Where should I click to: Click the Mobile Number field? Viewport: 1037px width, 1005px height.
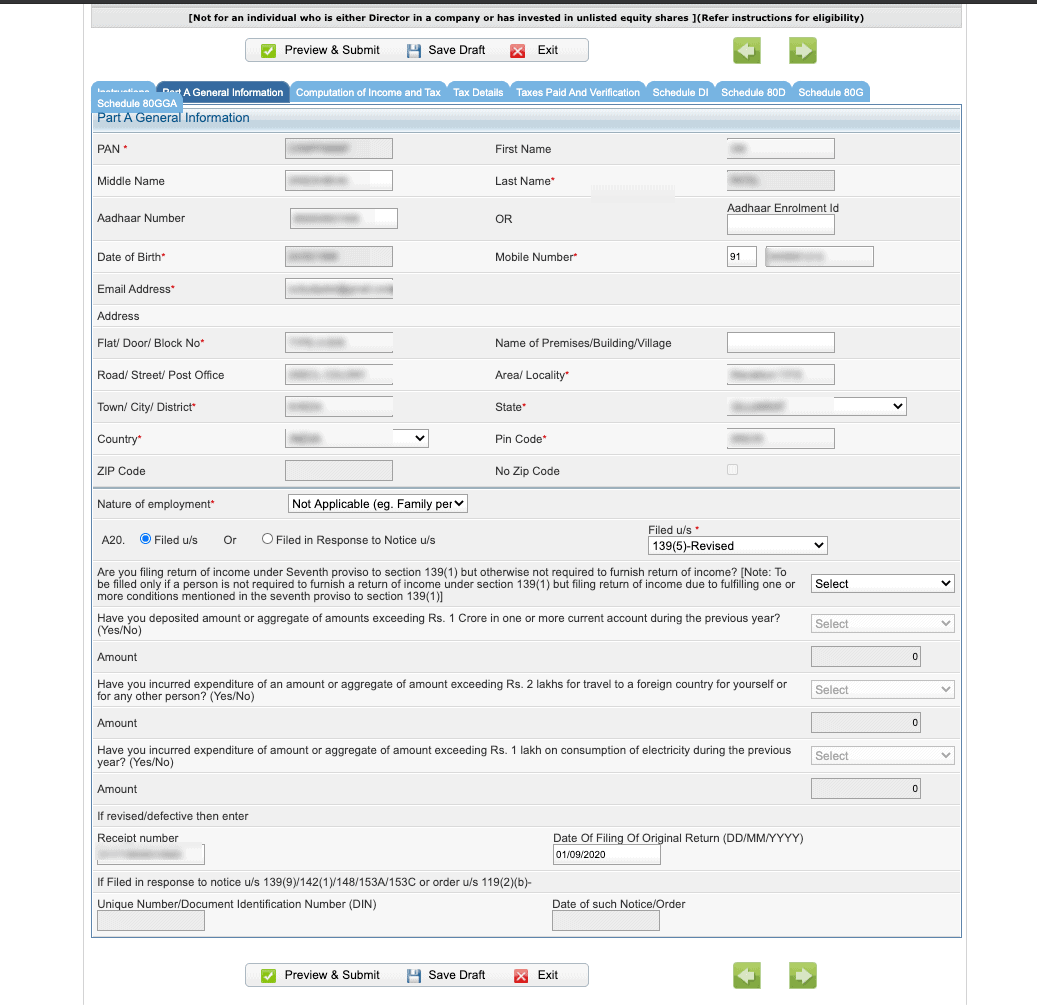[x=819, y=257]
